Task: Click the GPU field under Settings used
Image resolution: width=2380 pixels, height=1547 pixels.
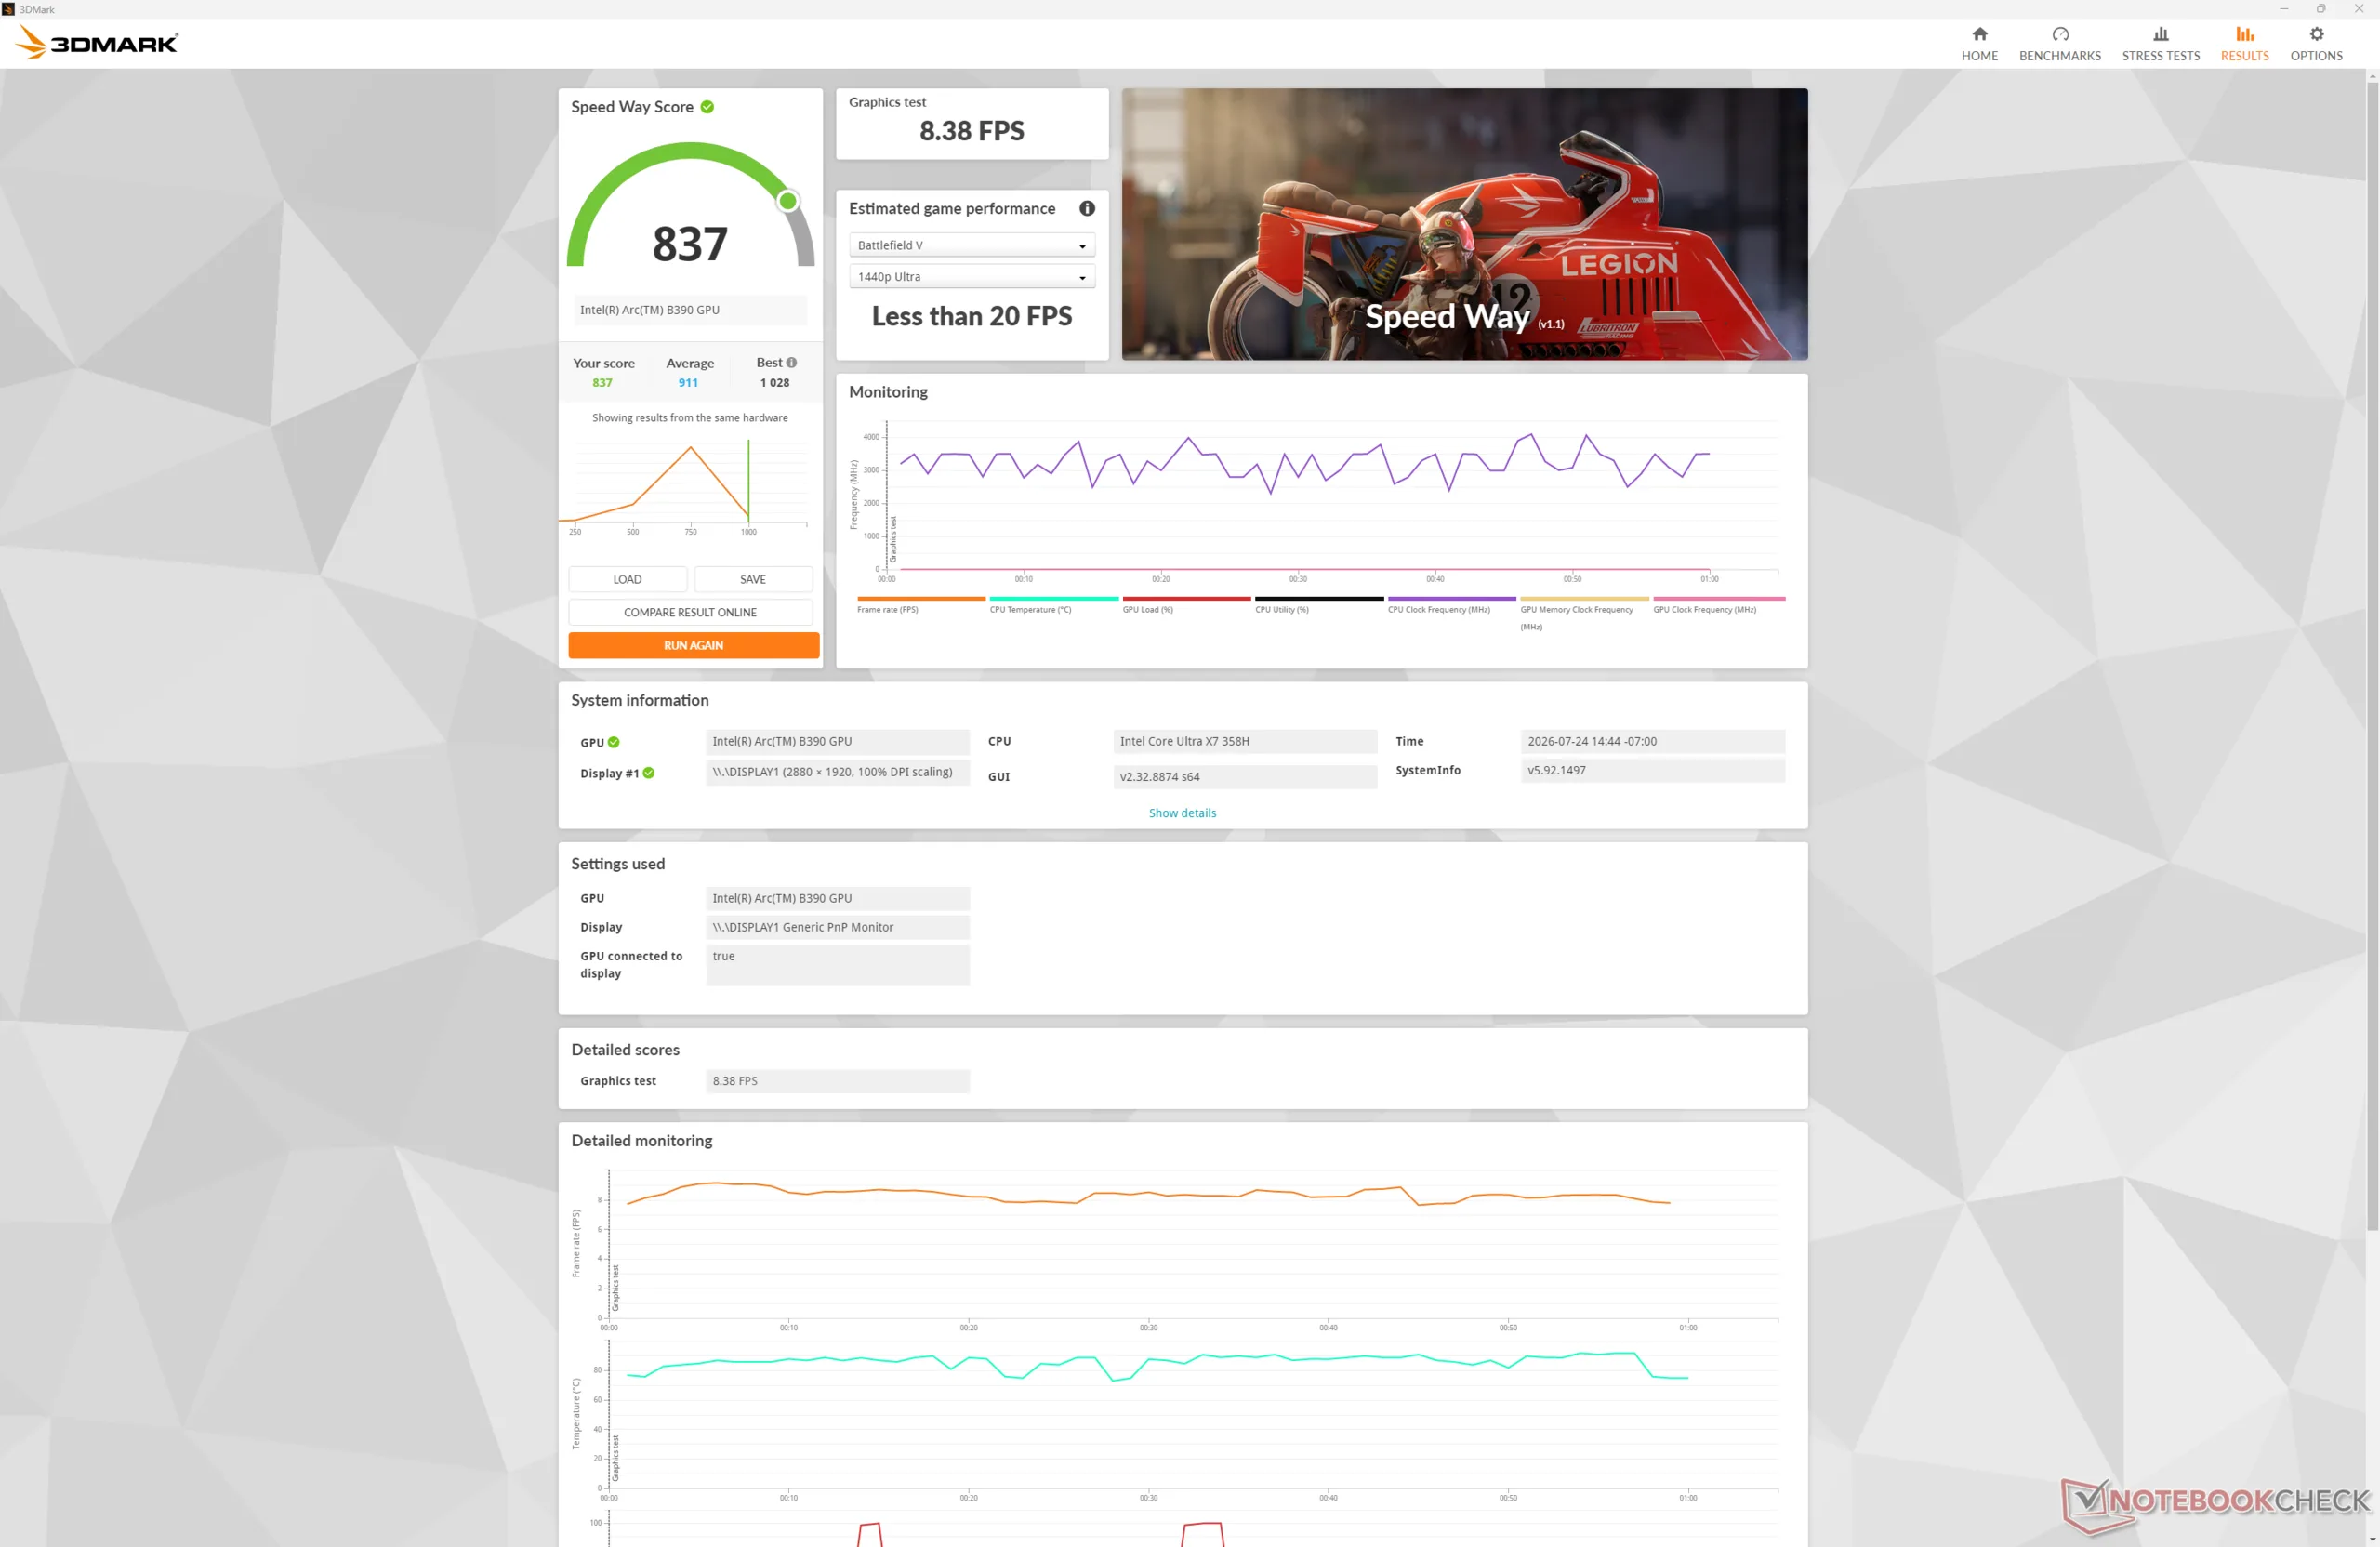Action: (837, 898)
